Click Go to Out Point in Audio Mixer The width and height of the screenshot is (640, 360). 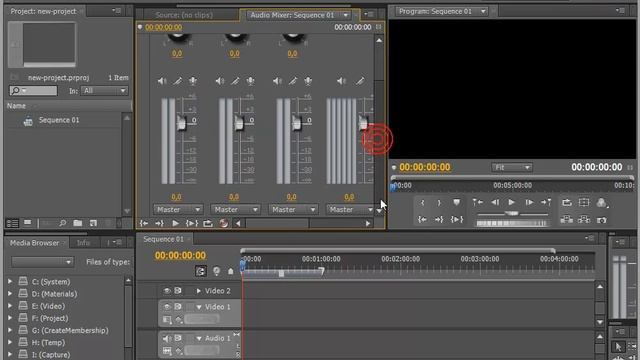[160, 223]
